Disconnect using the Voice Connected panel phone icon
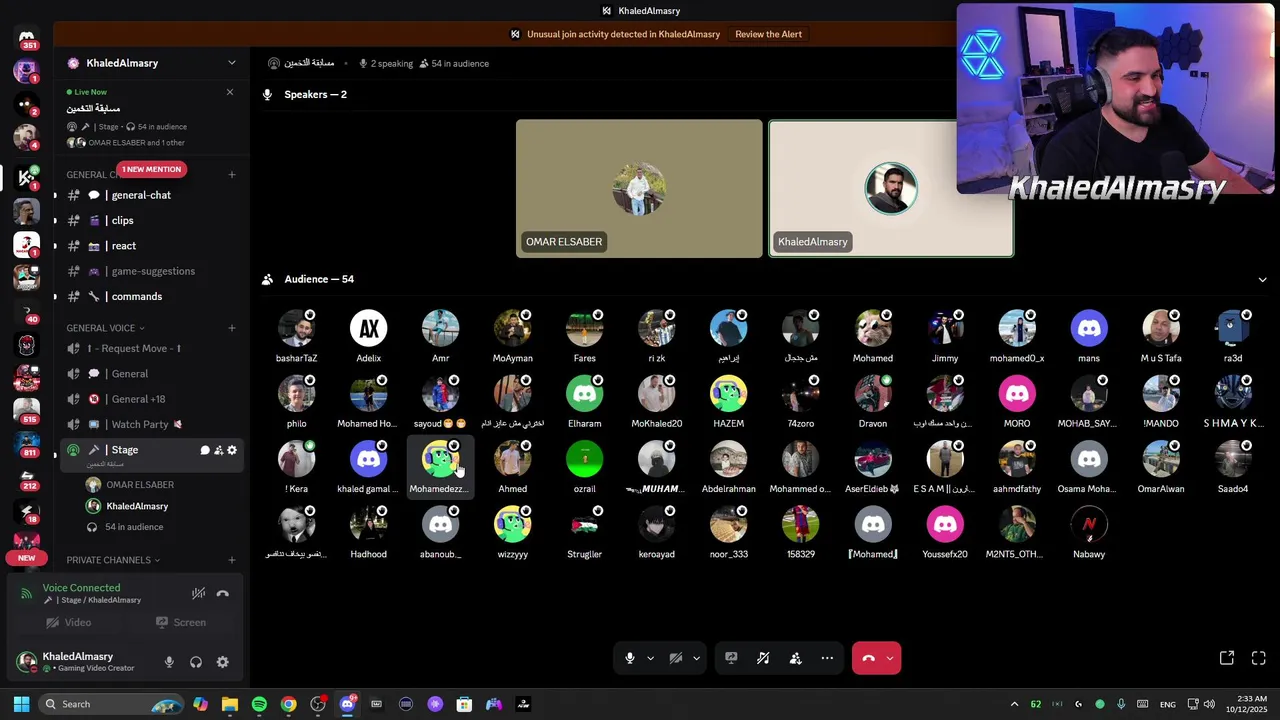 click(223, 593)
